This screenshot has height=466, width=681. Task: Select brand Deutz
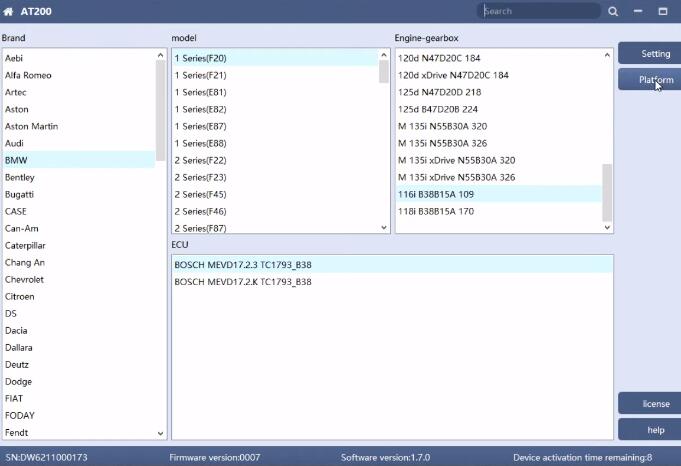(79, 364)
